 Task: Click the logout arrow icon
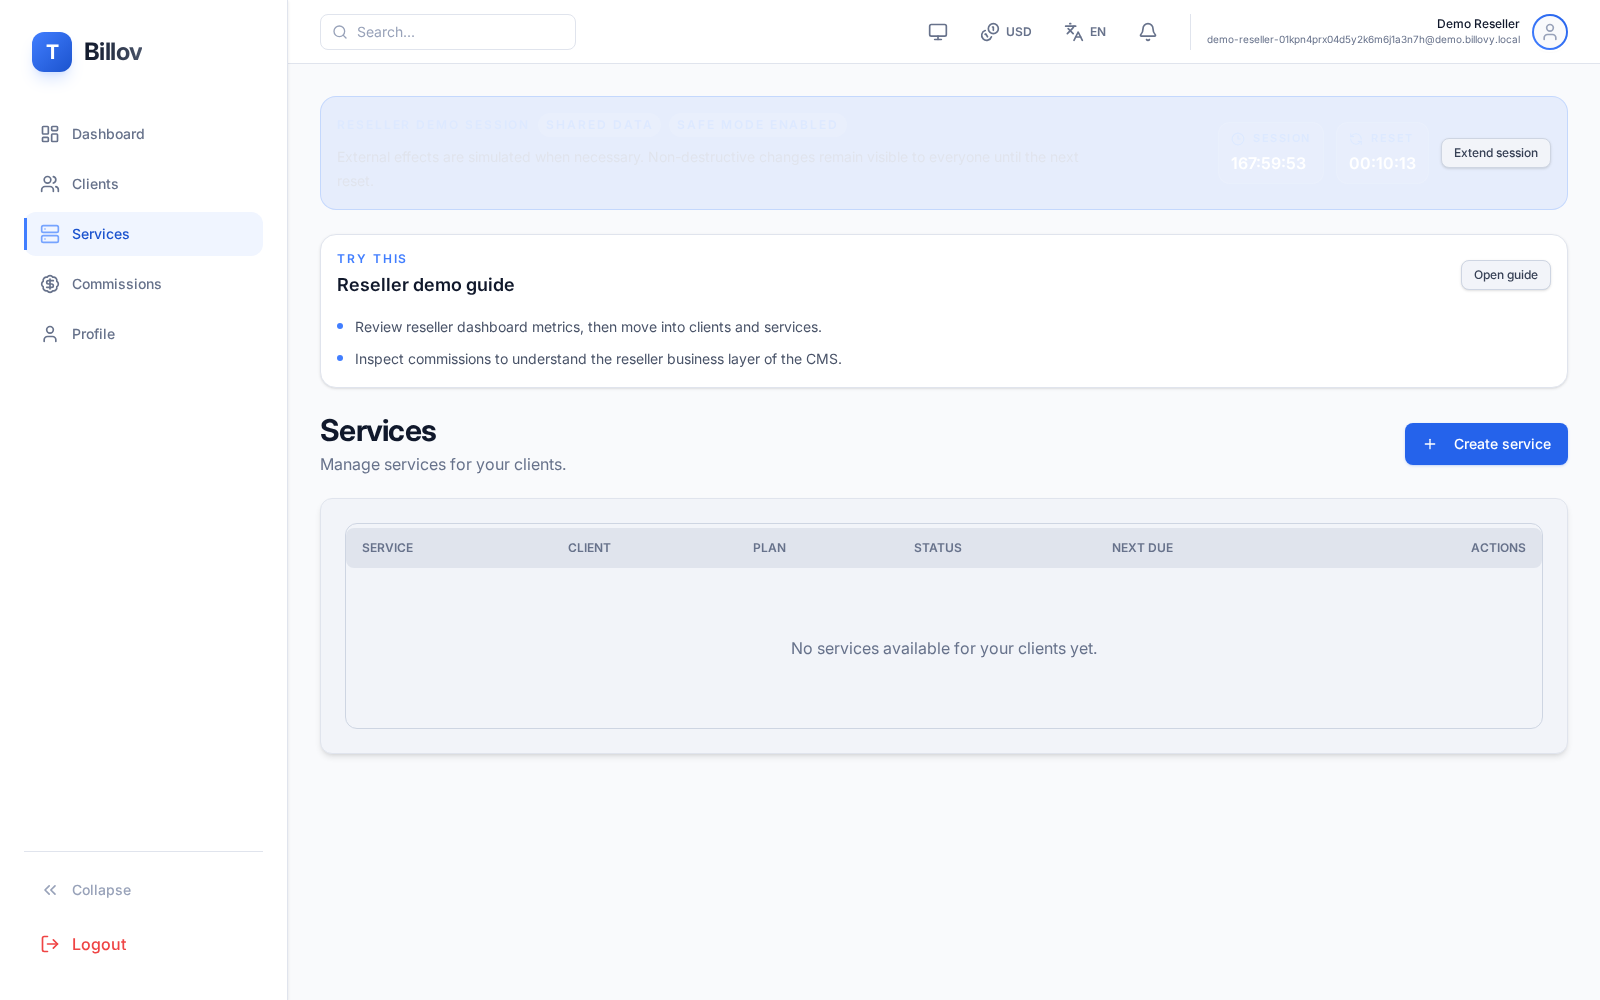click(x=50, y=944)
